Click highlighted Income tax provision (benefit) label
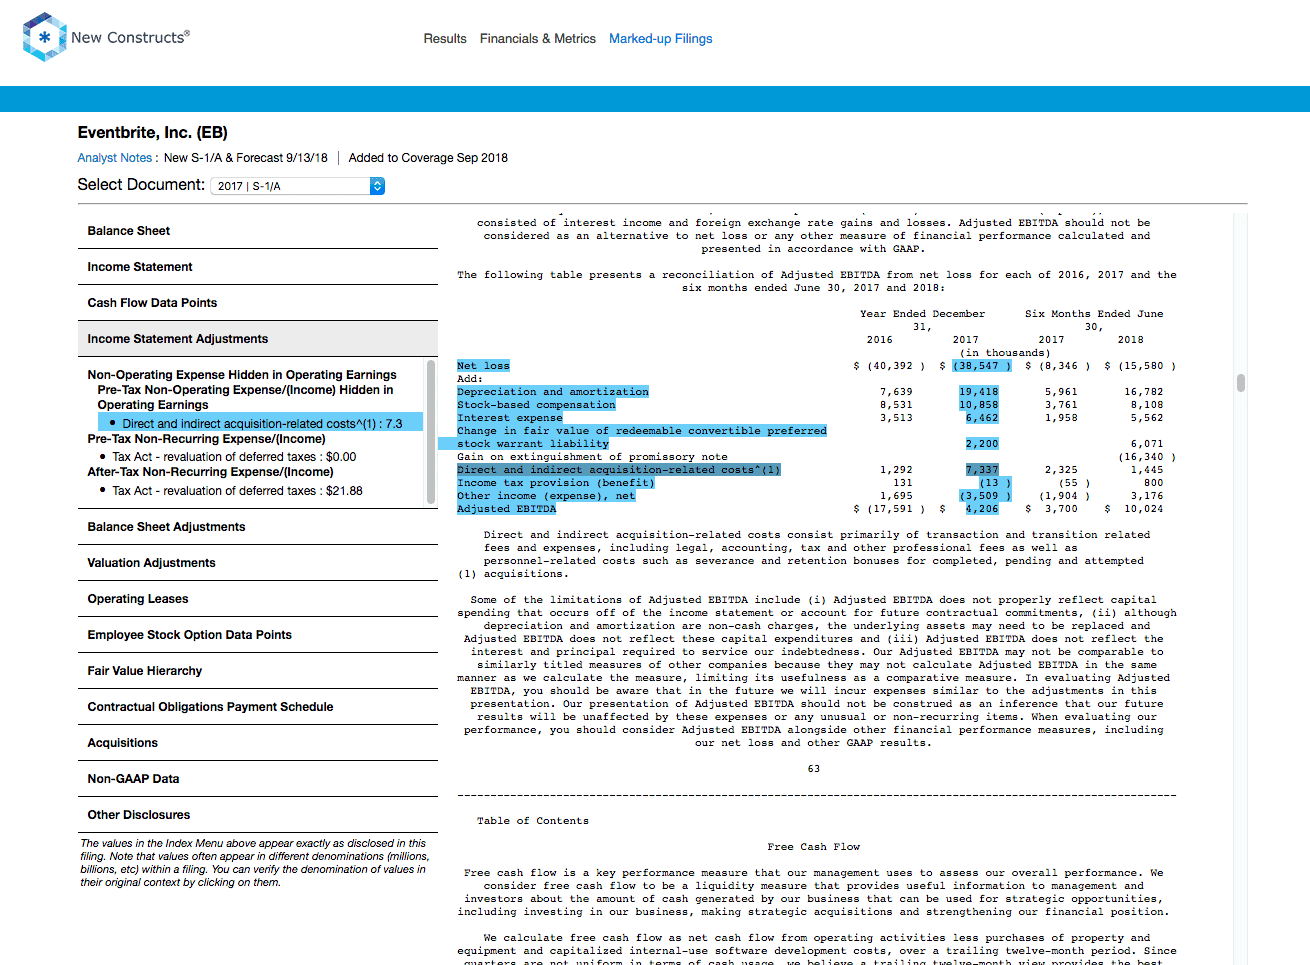Viewport: 1310px width, 965px height. tap(556, 483)
